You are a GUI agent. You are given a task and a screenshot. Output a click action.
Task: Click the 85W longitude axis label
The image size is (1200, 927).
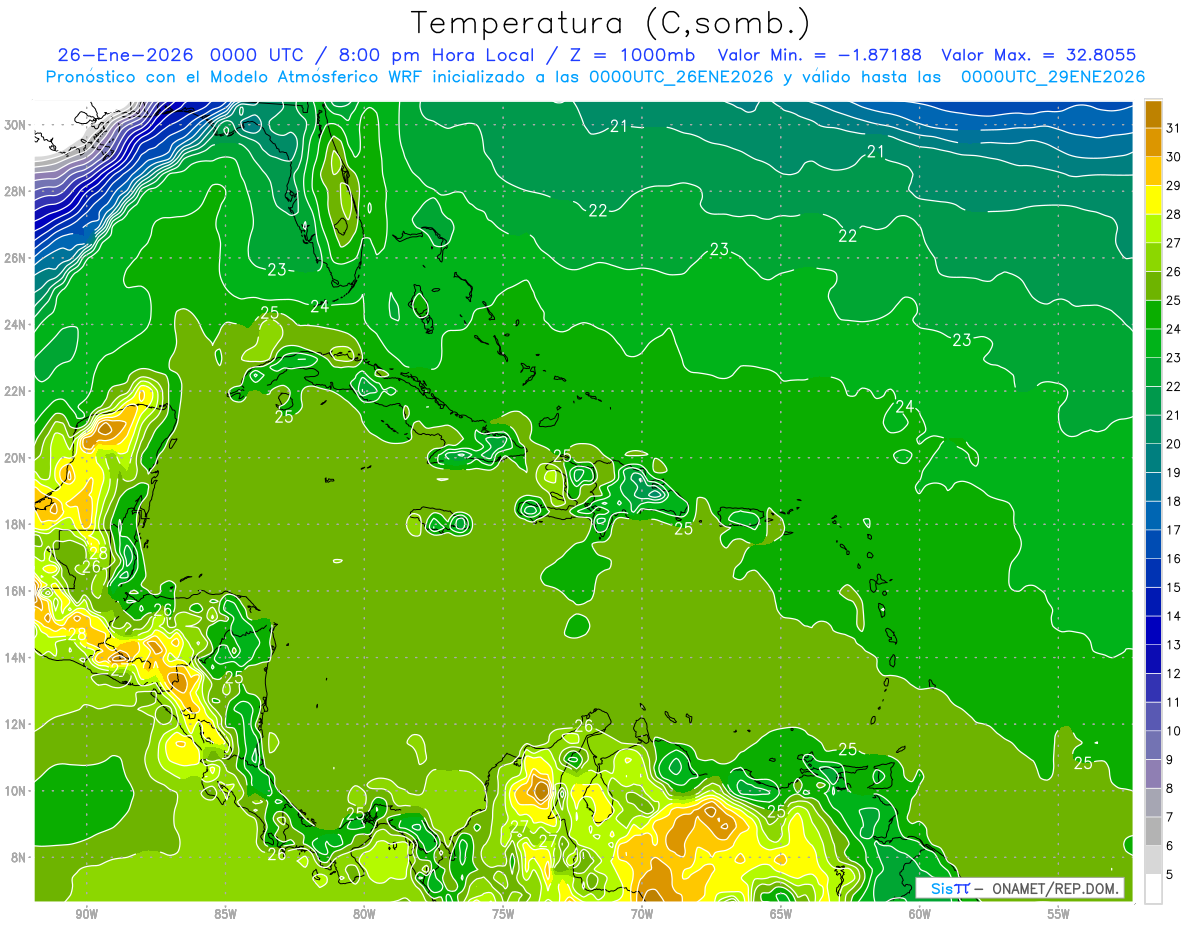(225, 914)
